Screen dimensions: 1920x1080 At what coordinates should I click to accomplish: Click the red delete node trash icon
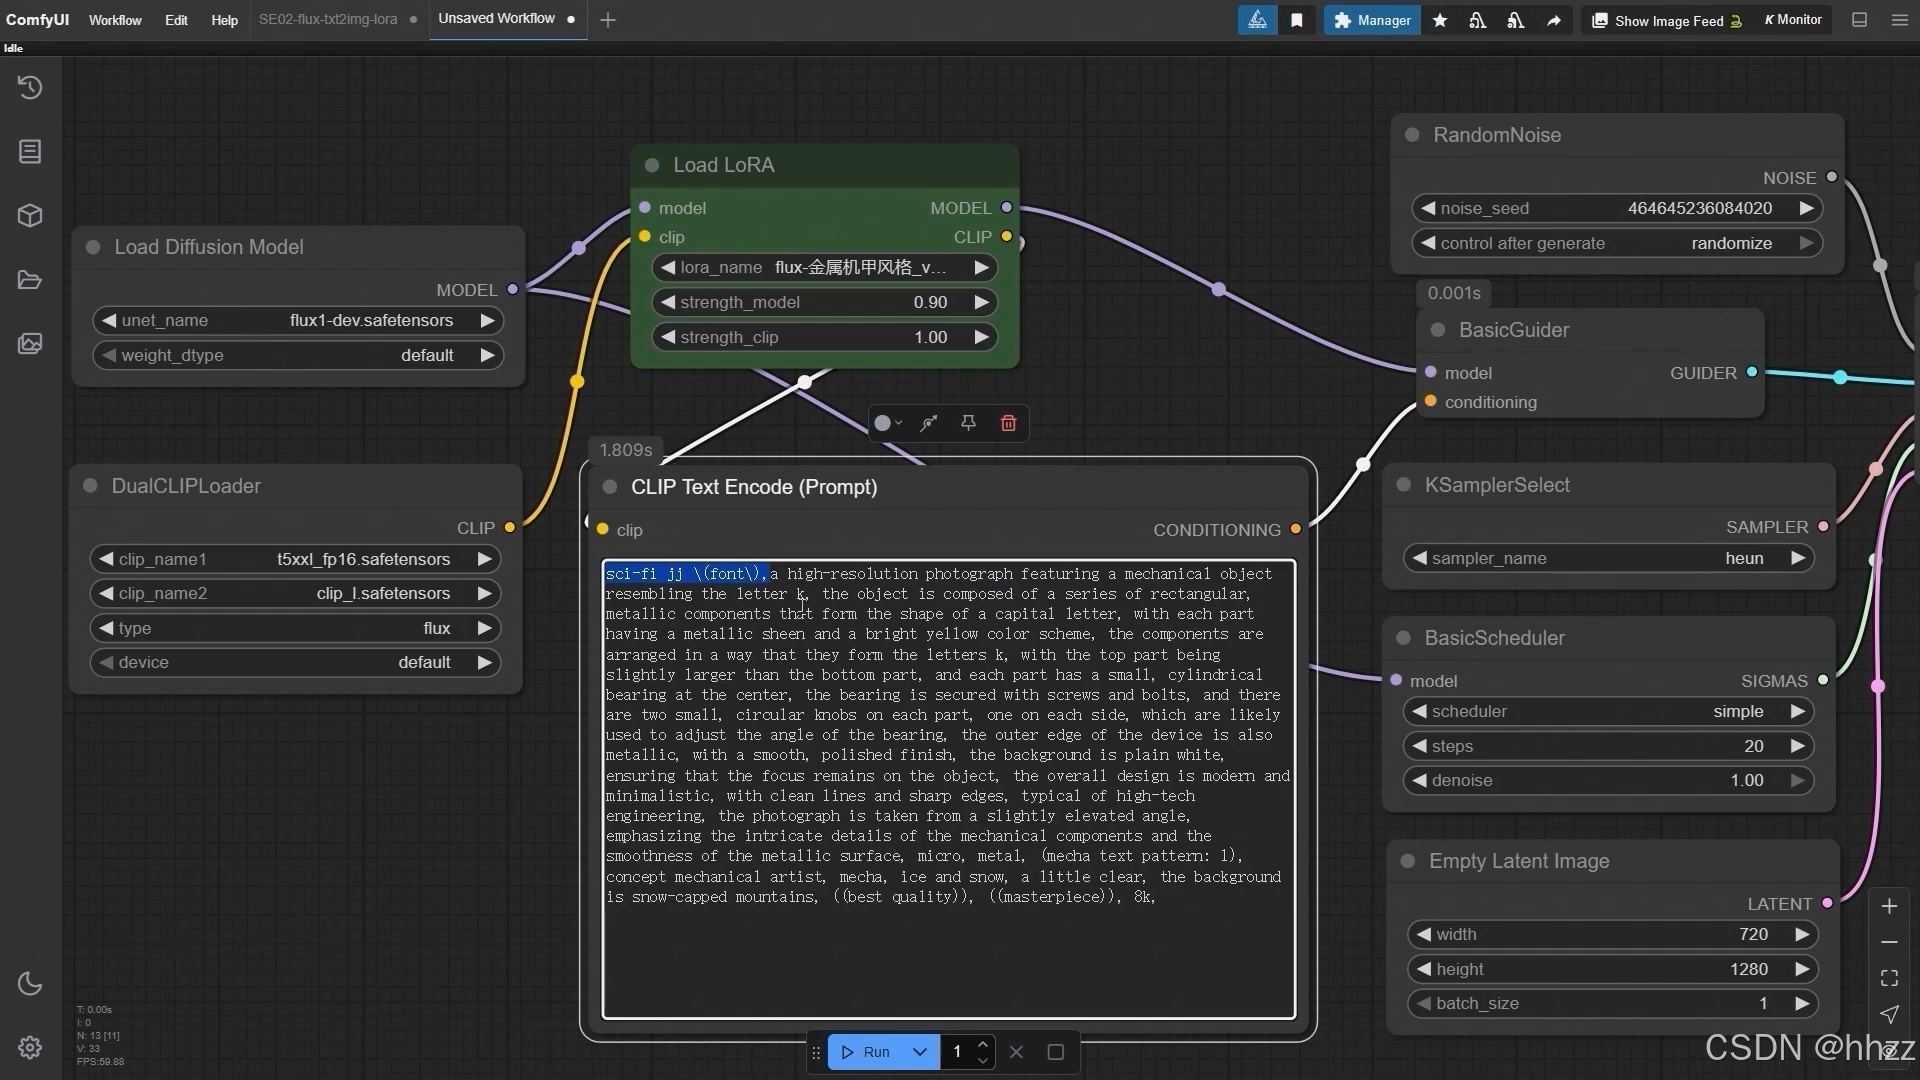tap(1008, 423)
